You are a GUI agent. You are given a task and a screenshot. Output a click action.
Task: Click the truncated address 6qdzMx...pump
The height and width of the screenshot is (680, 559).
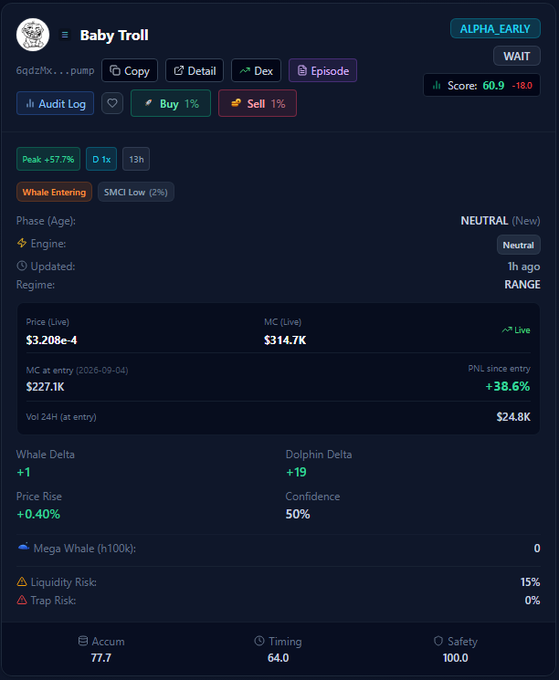(x=55, y=70)
